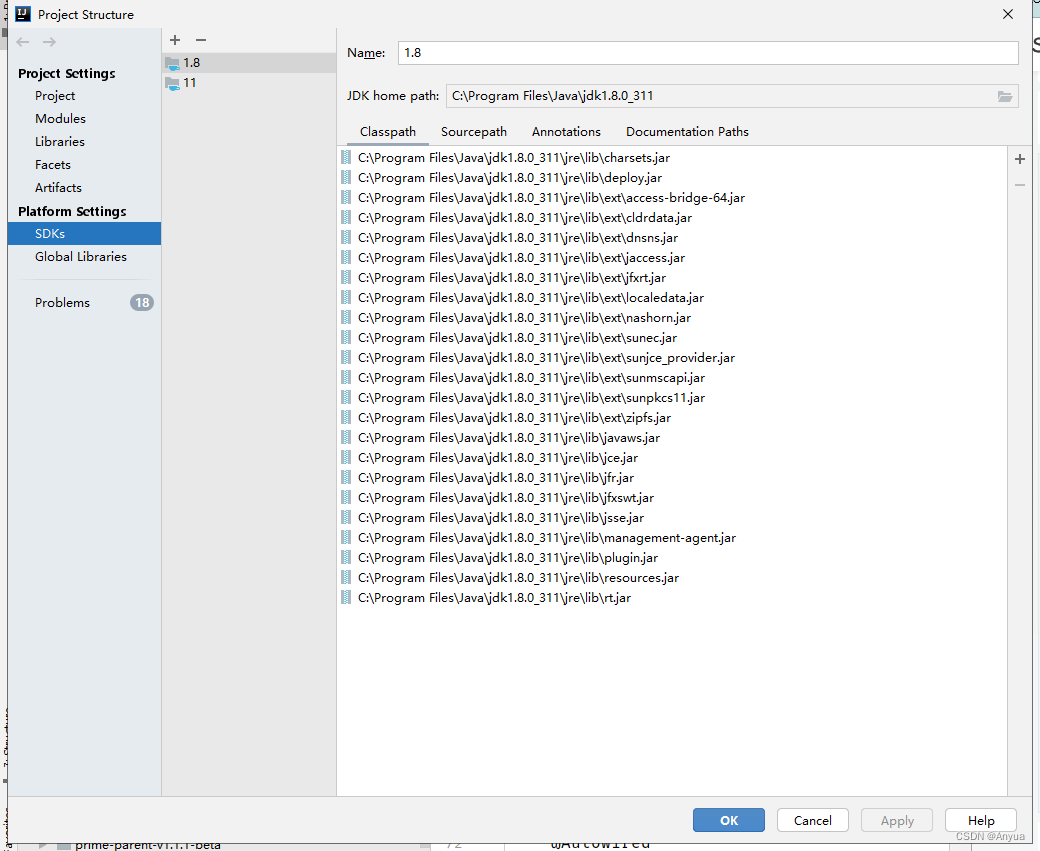This screenshot has height=851, width=1040.
Task: Click the Help button
Action: coord(980,820)
